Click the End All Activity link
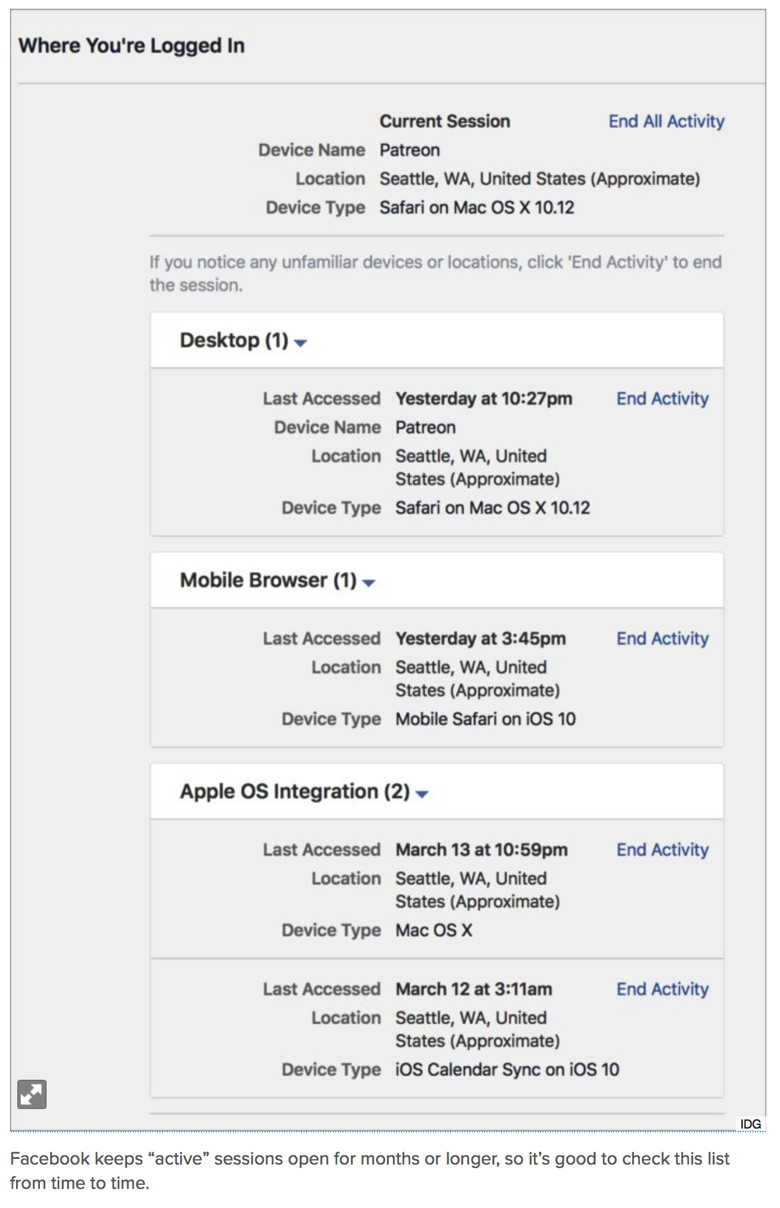This screenshot has height=1208, width=780. click(666, 121)
